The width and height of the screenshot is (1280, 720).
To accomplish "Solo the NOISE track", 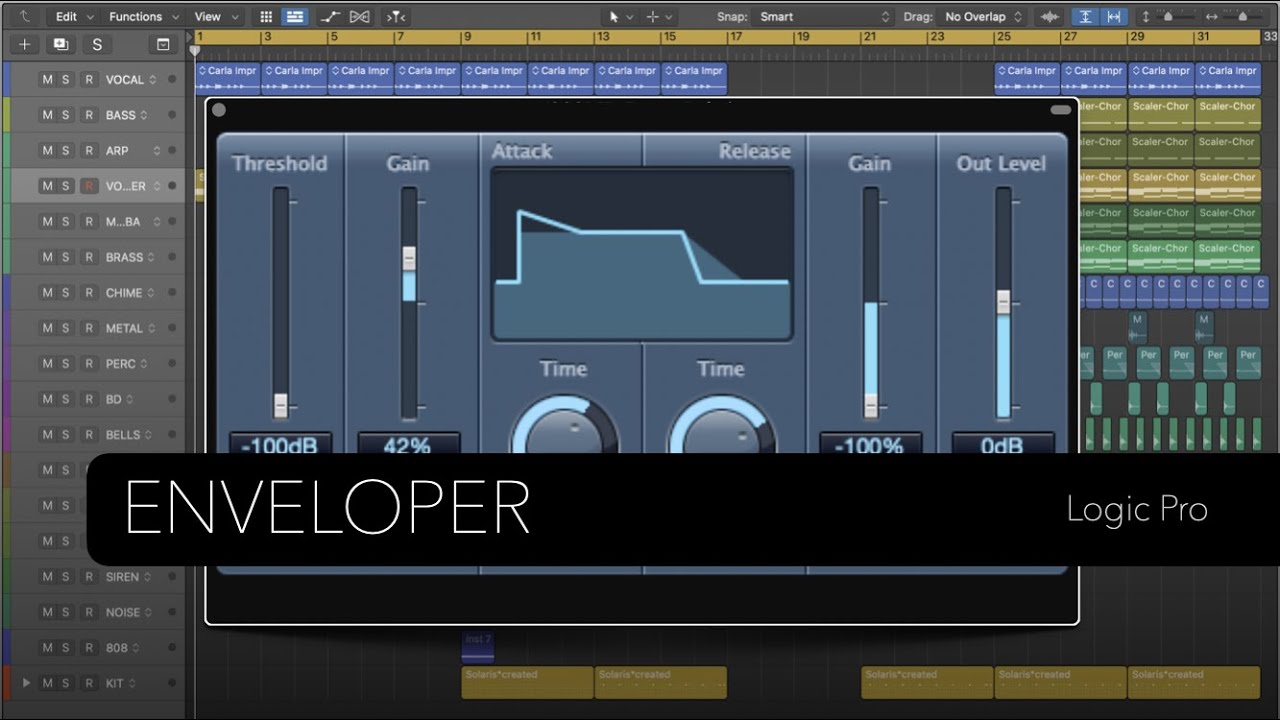I will point(66,612).
